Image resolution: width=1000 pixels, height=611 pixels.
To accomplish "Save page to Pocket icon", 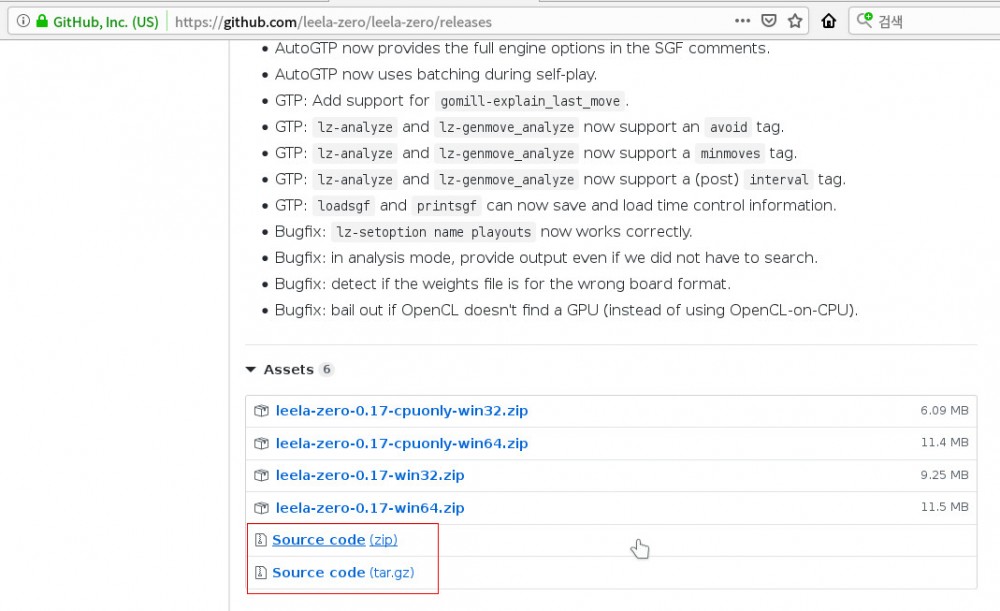I will [769, 21].
